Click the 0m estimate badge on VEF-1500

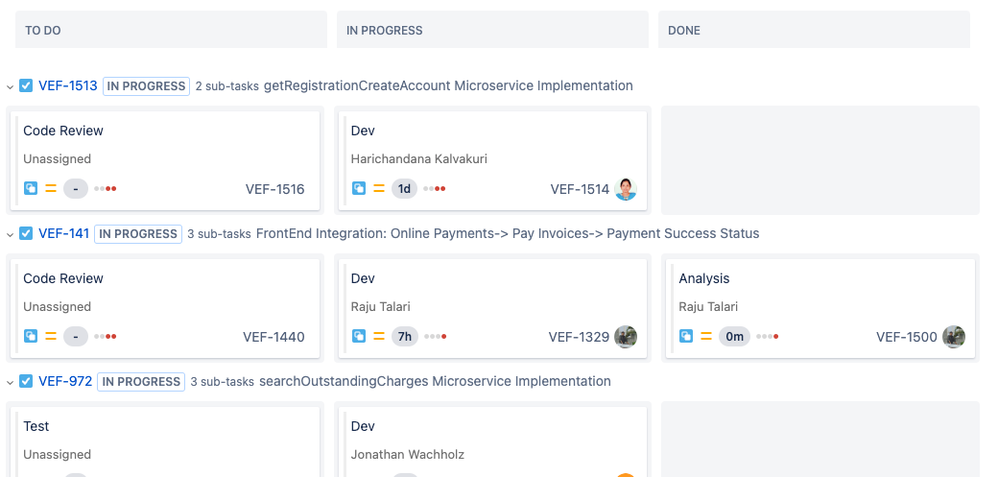pos(734,336)
